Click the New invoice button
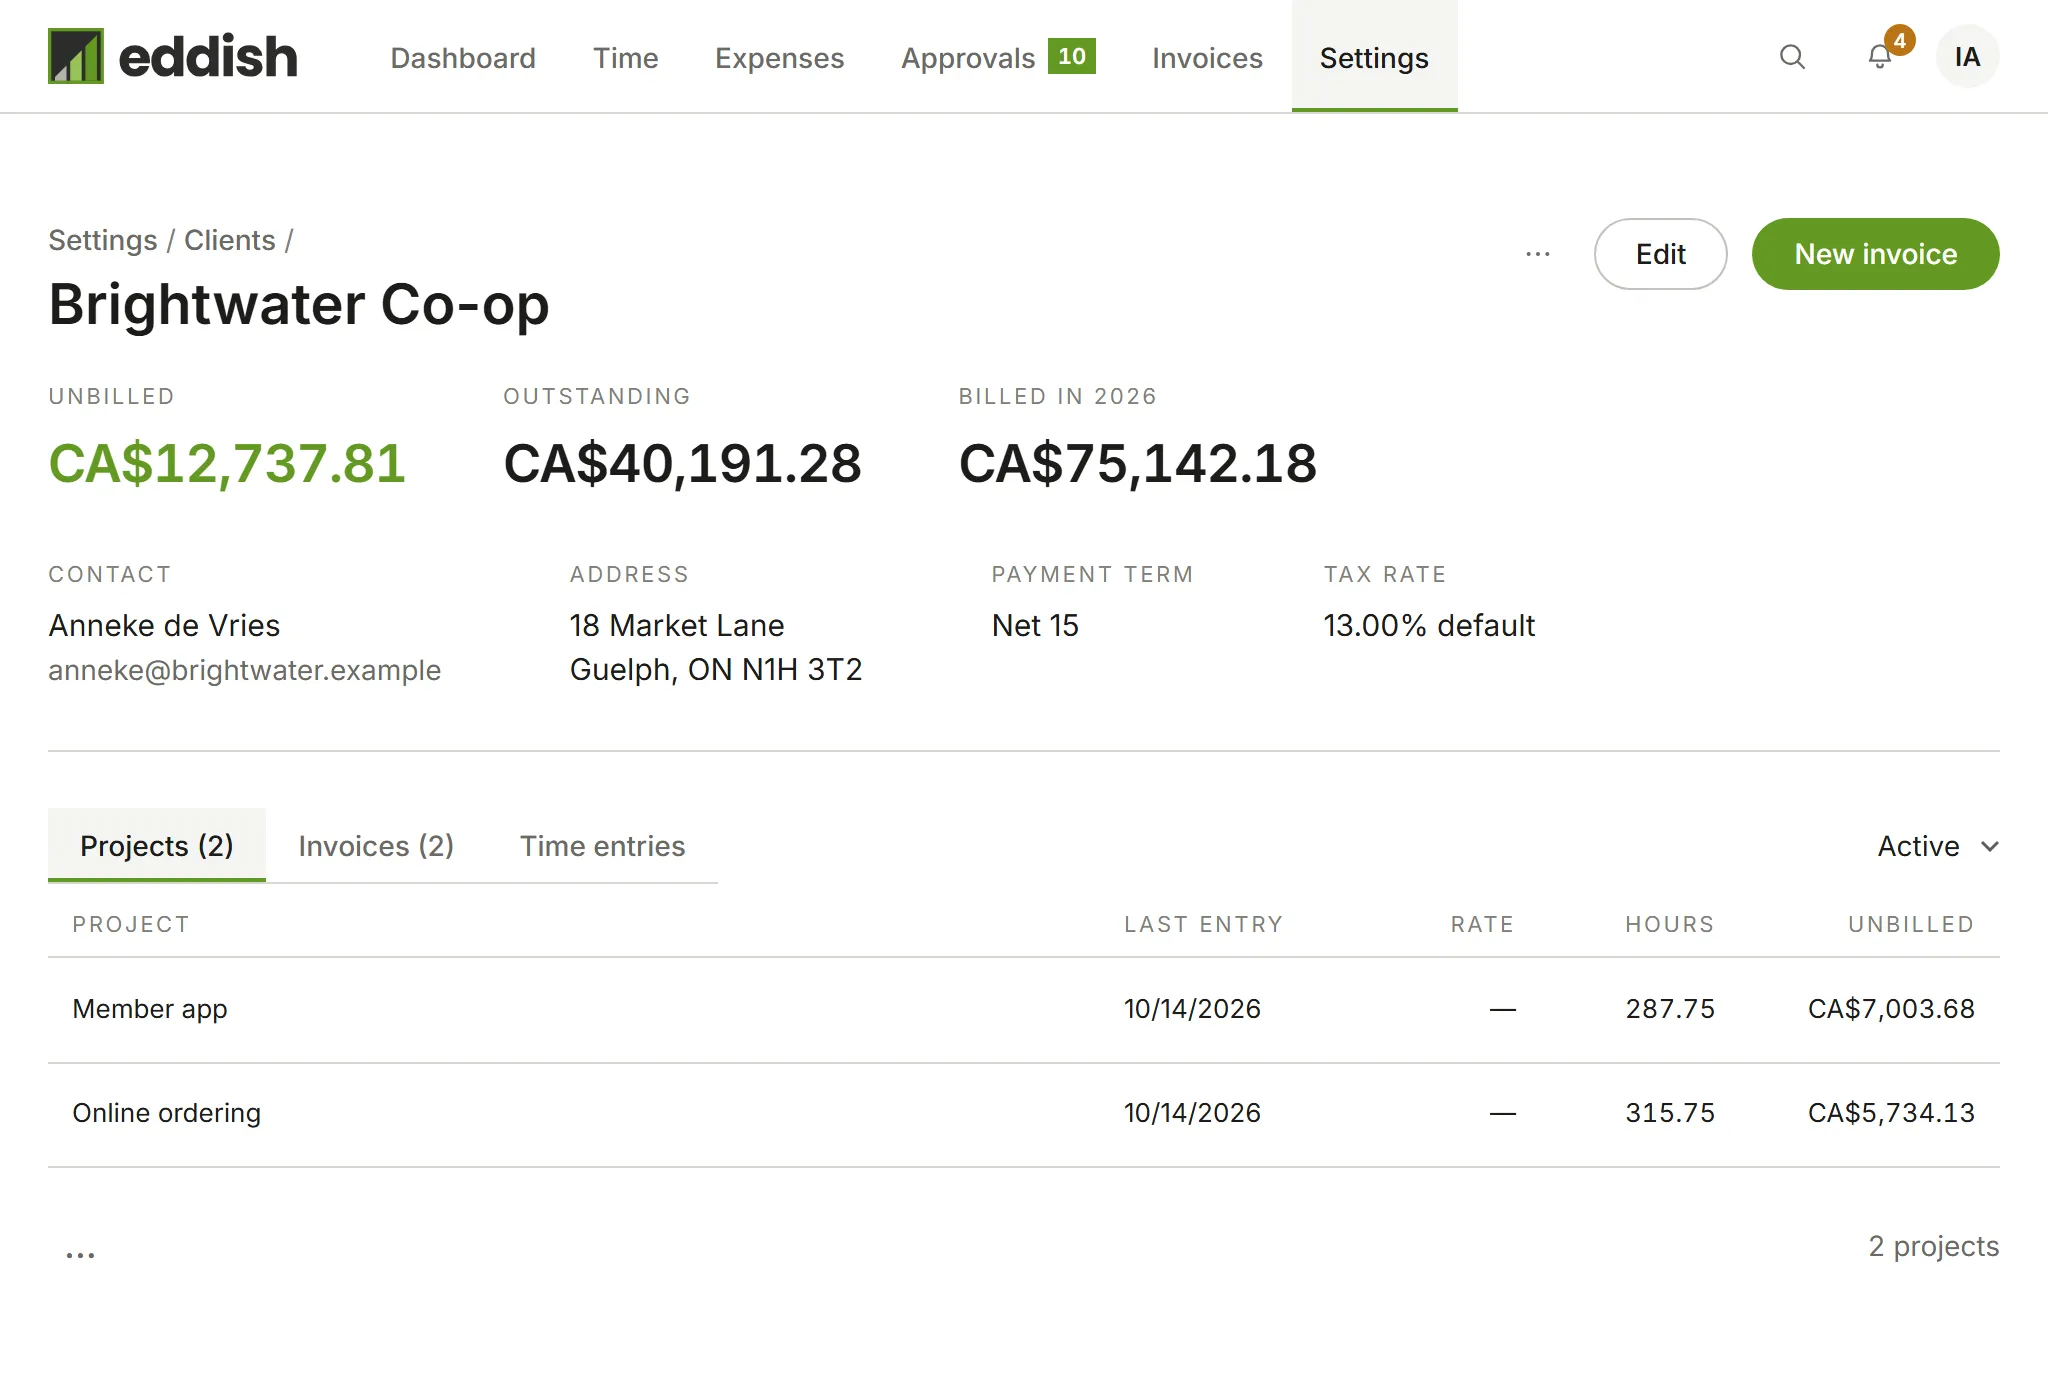The height and width of the screenshot is (1400, 2048). pyautogui.click(x=1875, y=254)
